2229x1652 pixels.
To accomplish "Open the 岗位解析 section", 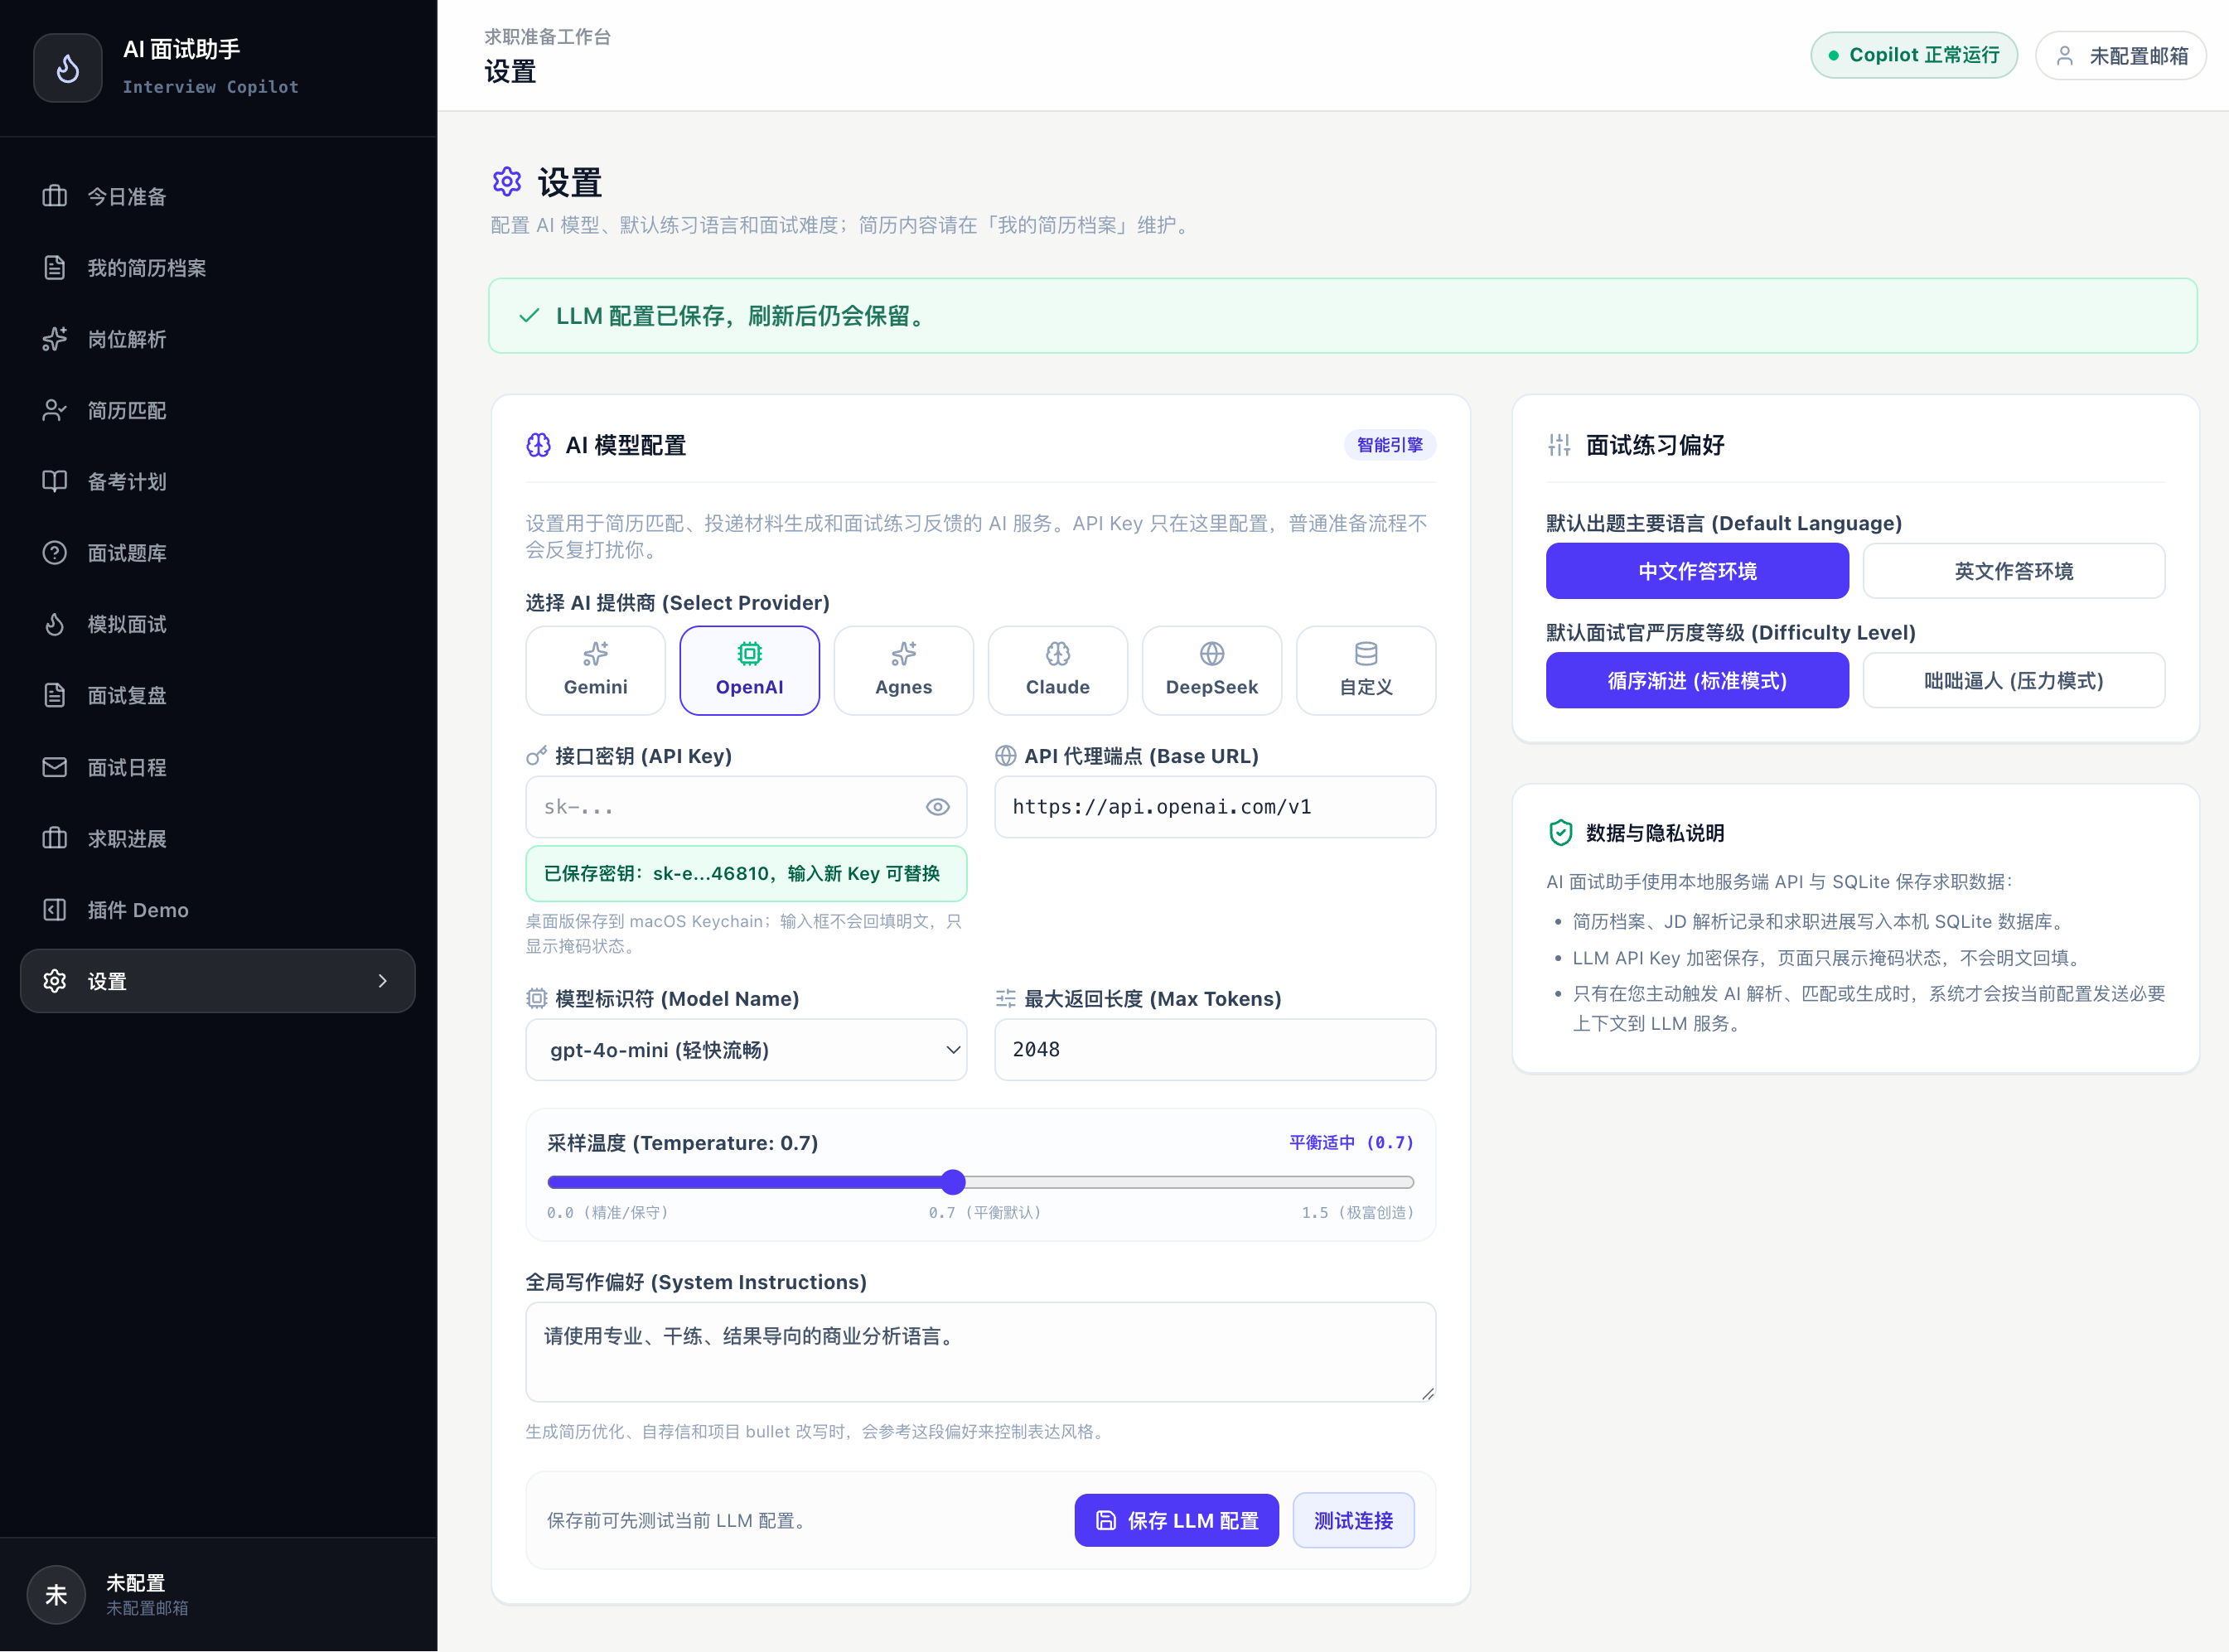I will coord(218,339).
